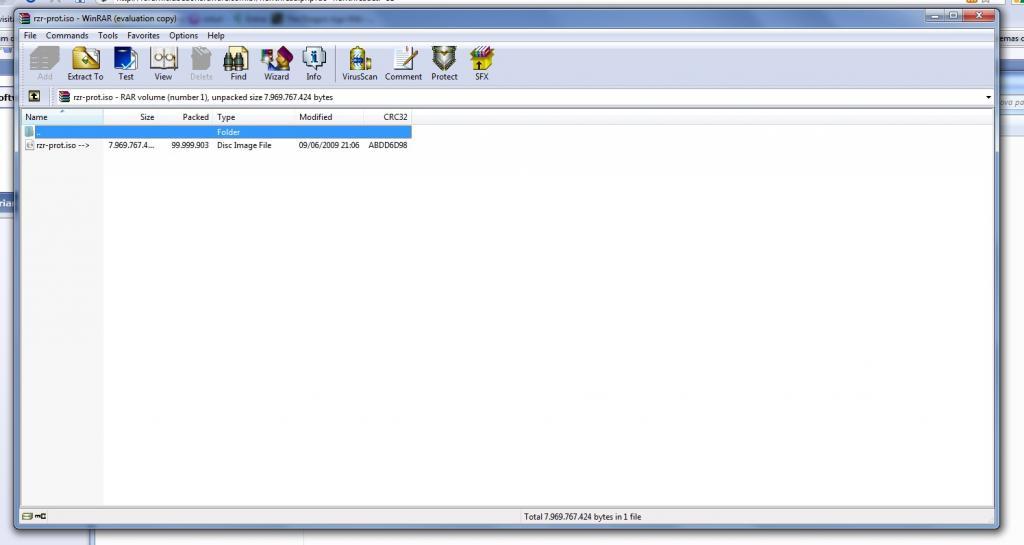1024x545 pixels.
Task: Click the packed size 99.999.903
Action: click(x=190, y=145)
